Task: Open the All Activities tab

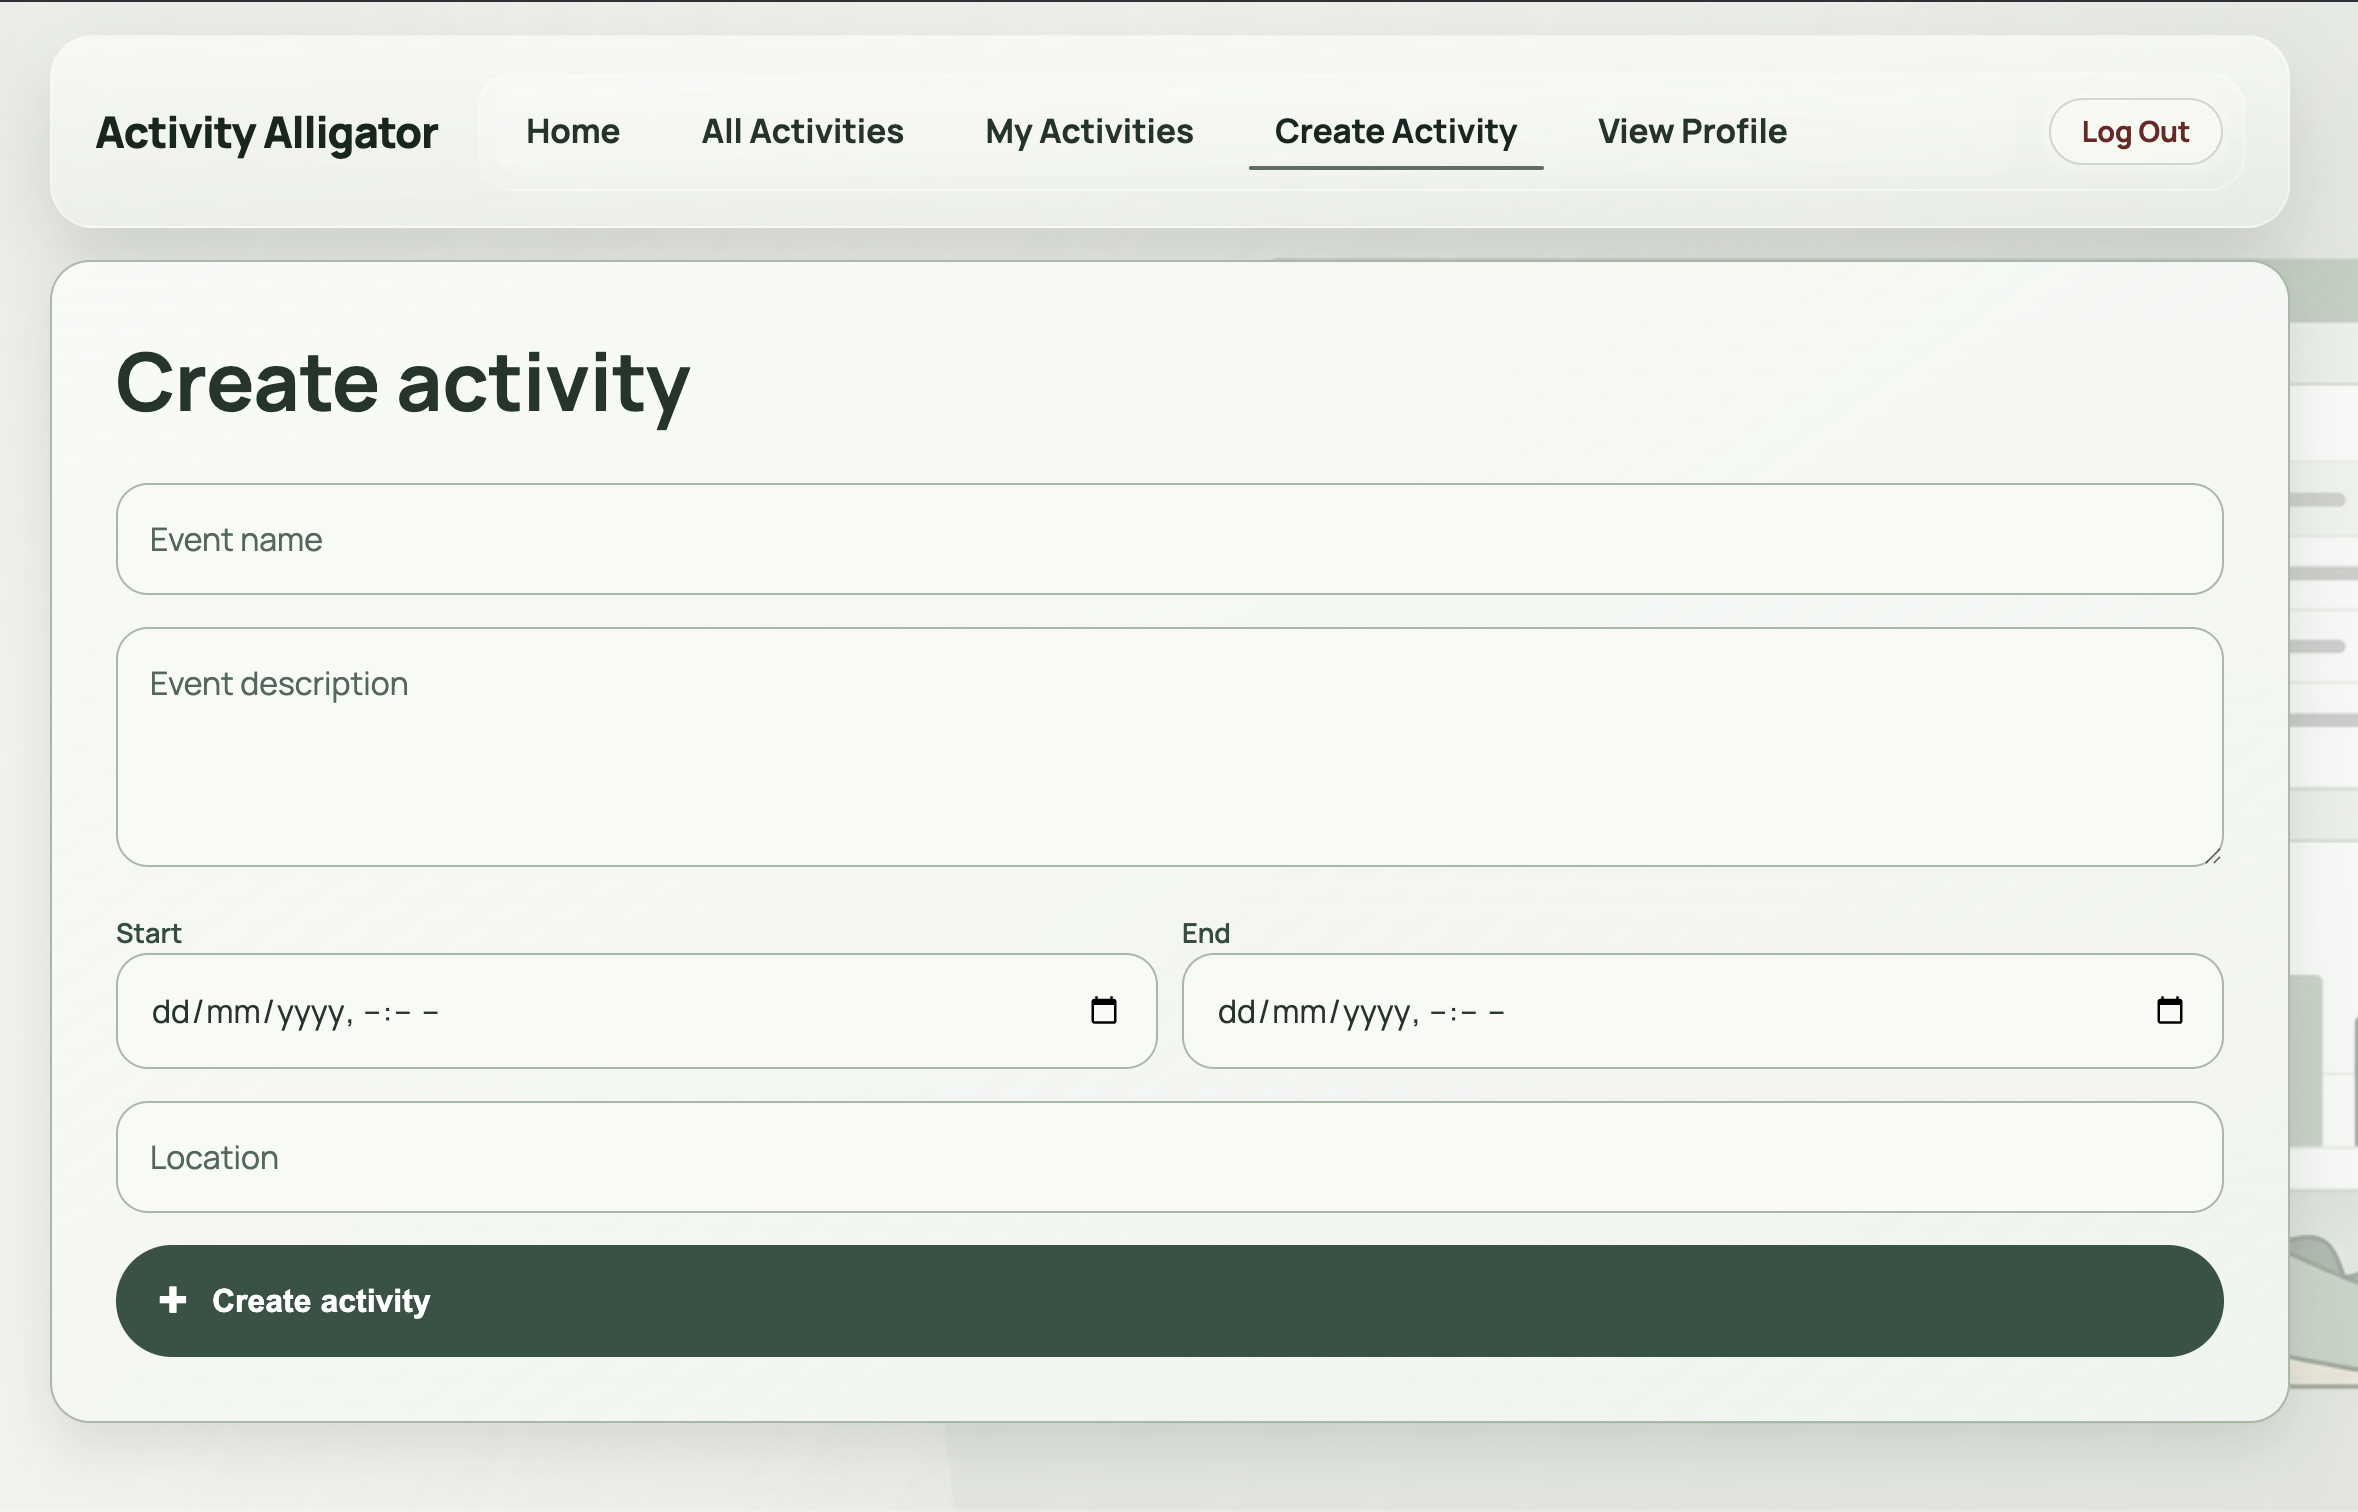Action: 802,131
